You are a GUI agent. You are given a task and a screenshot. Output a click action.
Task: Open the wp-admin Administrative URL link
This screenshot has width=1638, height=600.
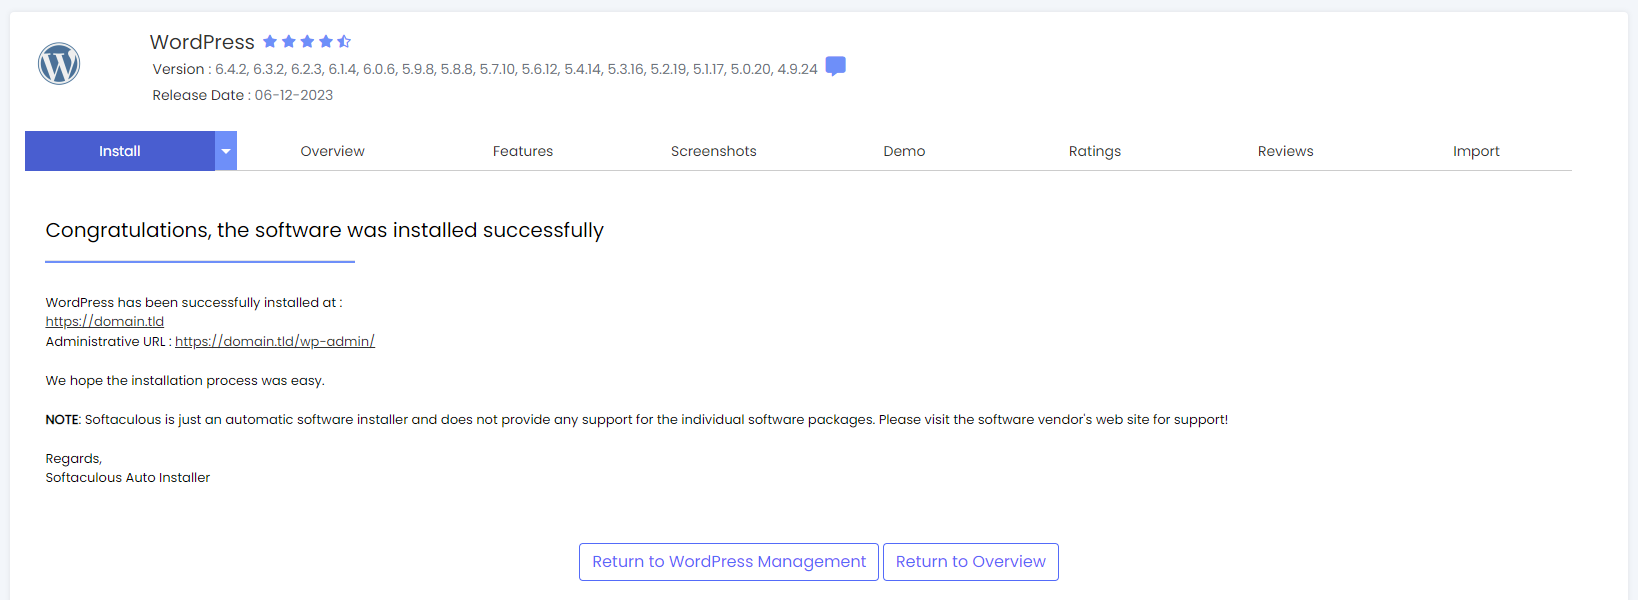click(x=275, y=342)
